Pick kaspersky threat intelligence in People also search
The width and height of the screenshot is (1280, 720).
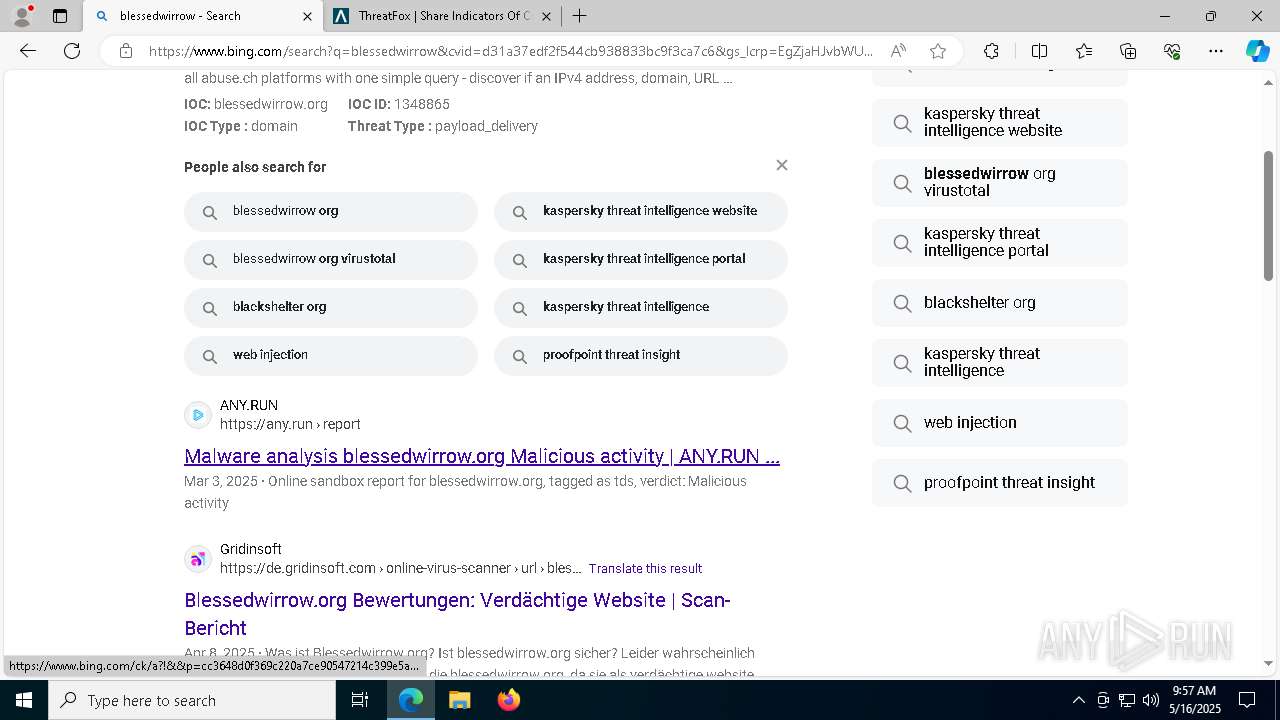tap(641, 308)
